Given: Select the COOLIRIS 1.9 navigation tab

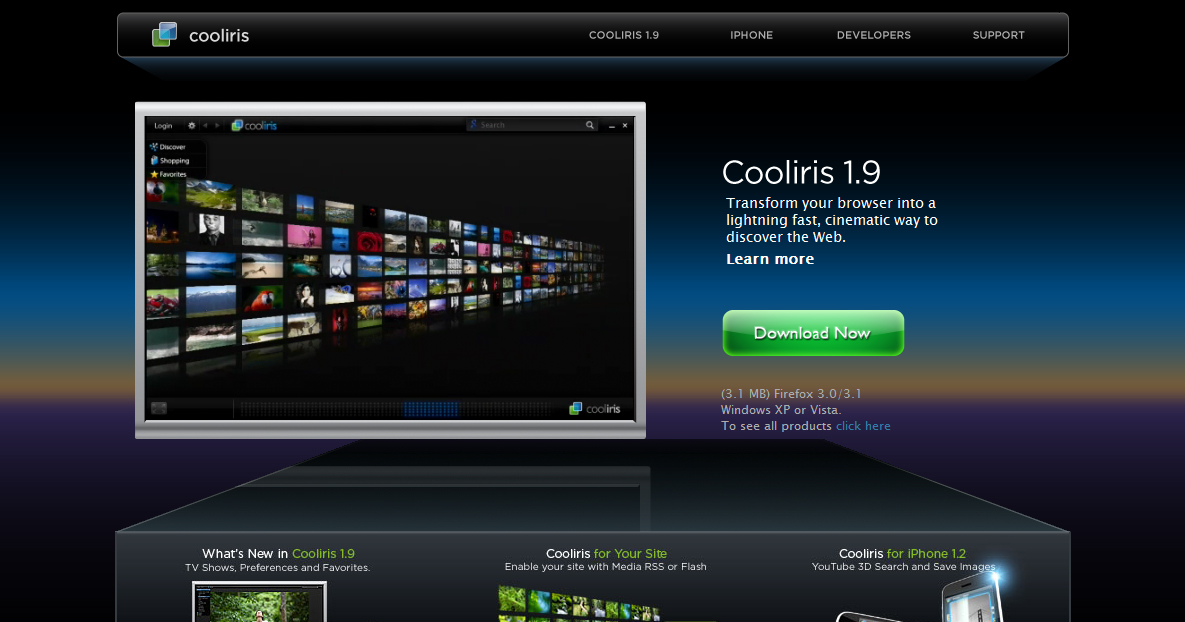Looking at the screenshot, I should pyautogui.click(x=624, y=35).
